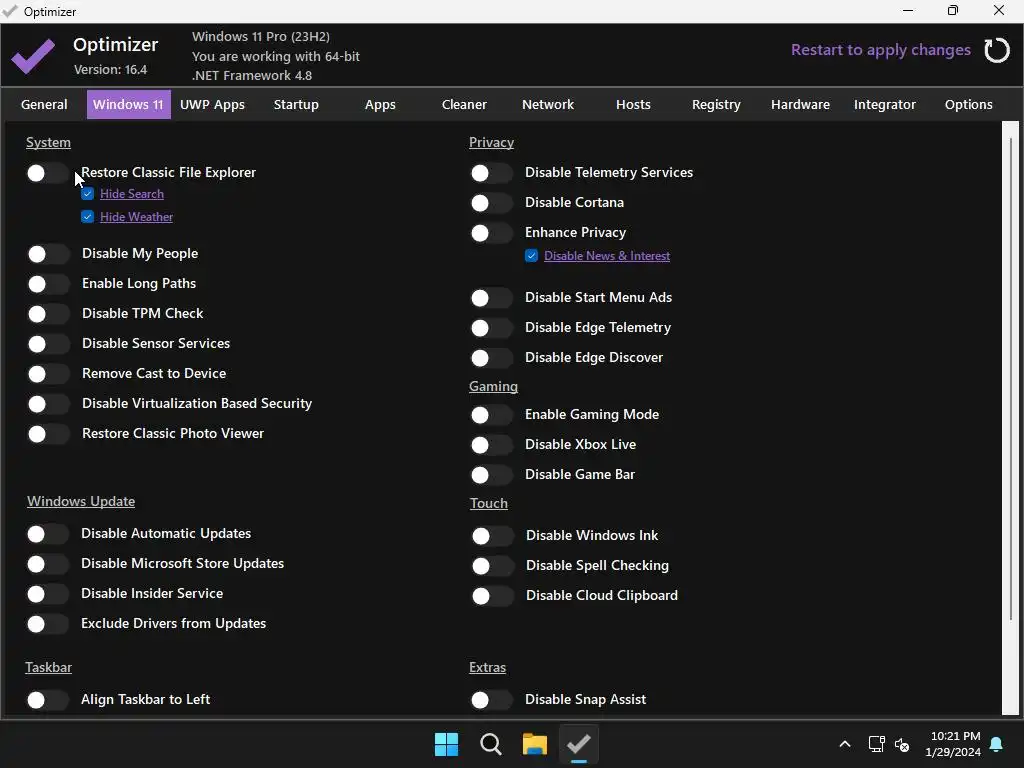The height and width of the screenshot is (768, 1024).
Task: Toggle Disable Windows Ink
Action: click(x=492, y=536)
